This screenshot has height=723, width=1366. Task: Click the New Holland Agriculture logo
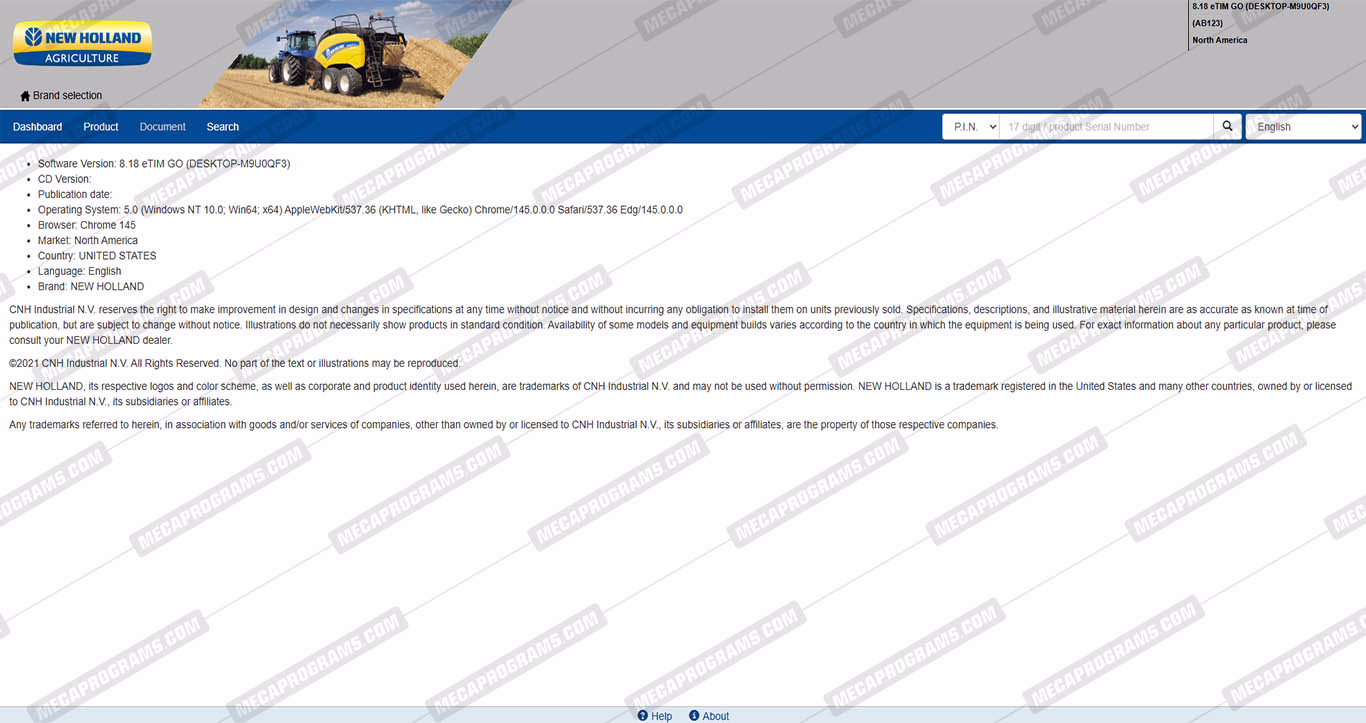[x=82, y=44]
